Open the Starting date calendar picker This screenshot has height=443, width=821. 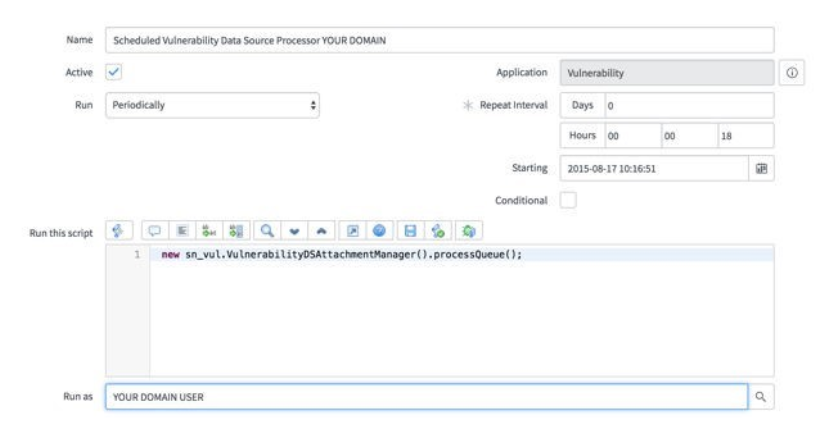click(x=761, y=169)
